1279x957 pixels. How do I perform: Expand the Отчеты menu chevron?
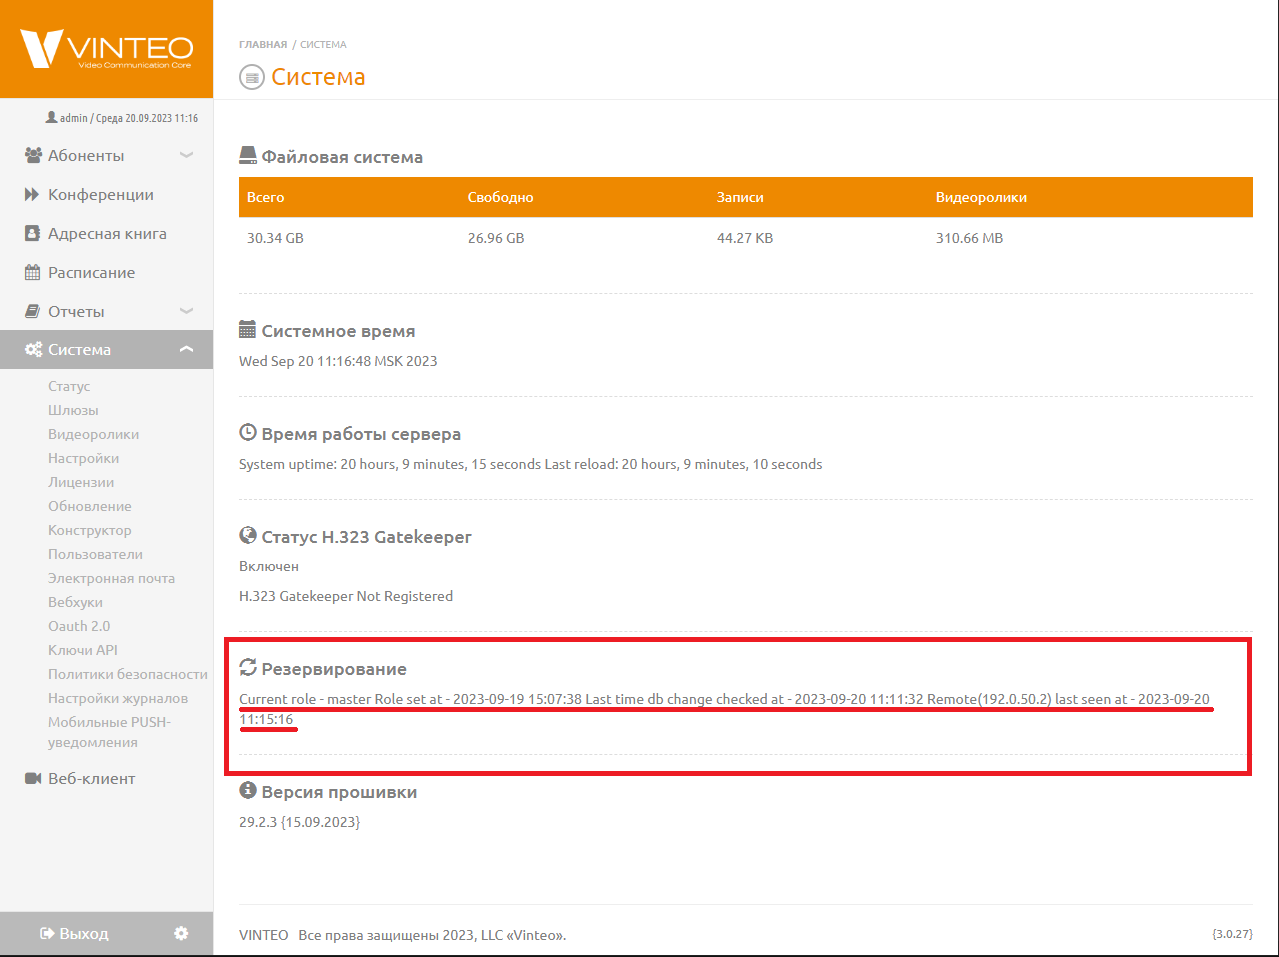[x=186, y=311]
